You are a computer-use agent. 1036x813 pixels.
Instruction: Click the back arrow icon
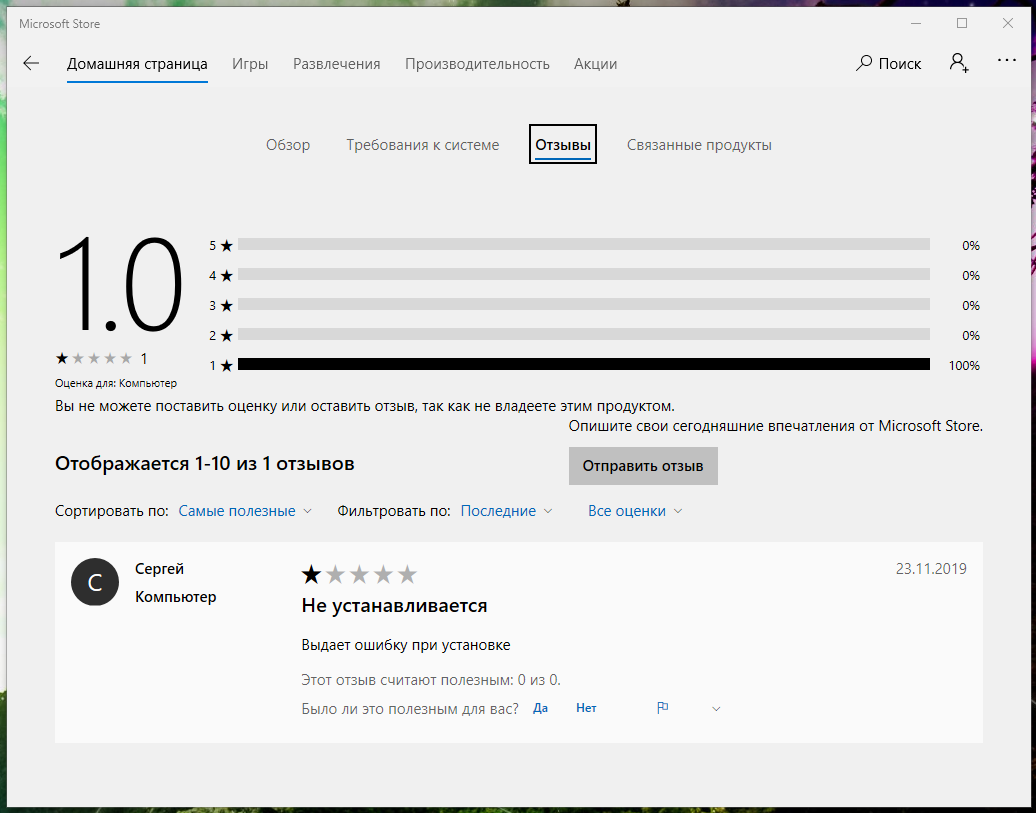31,64
